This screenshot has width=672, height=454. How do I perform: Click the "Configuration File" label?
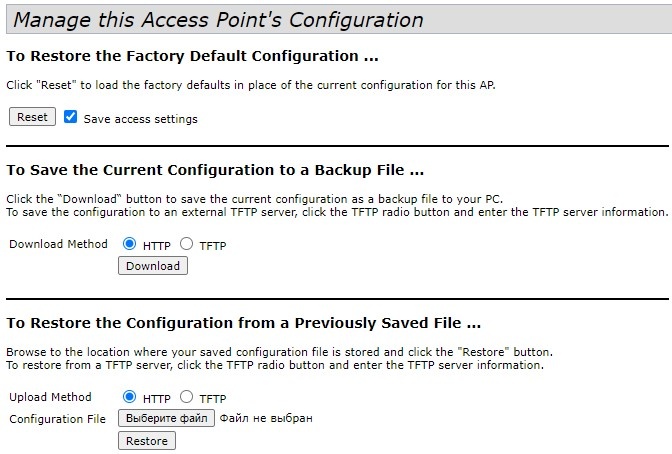(58, 419)
